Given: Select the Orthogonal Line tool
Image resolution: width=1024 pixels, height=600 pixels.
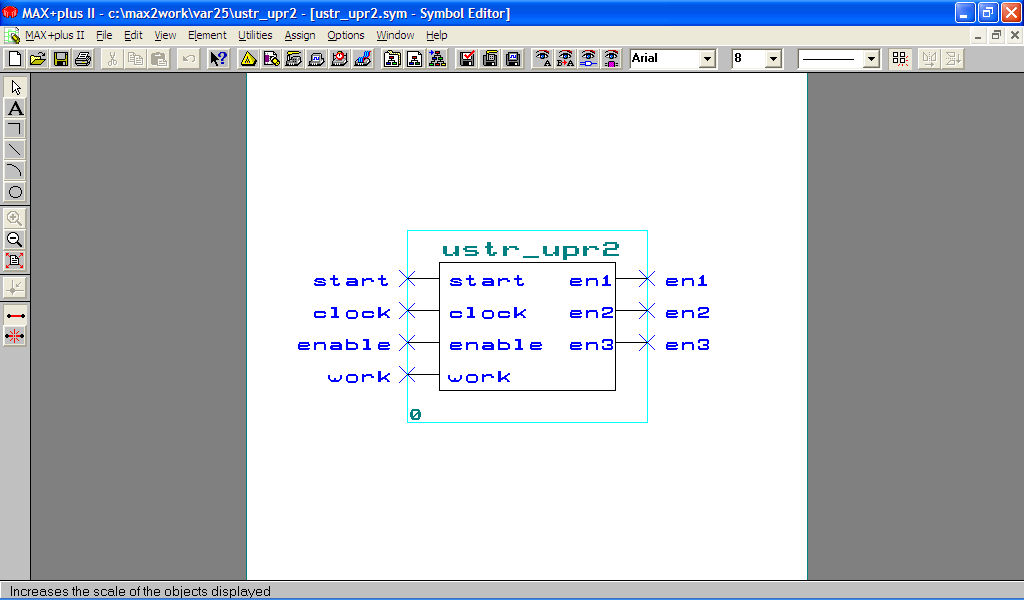Looking at the screenshot, I should [15, 129].
